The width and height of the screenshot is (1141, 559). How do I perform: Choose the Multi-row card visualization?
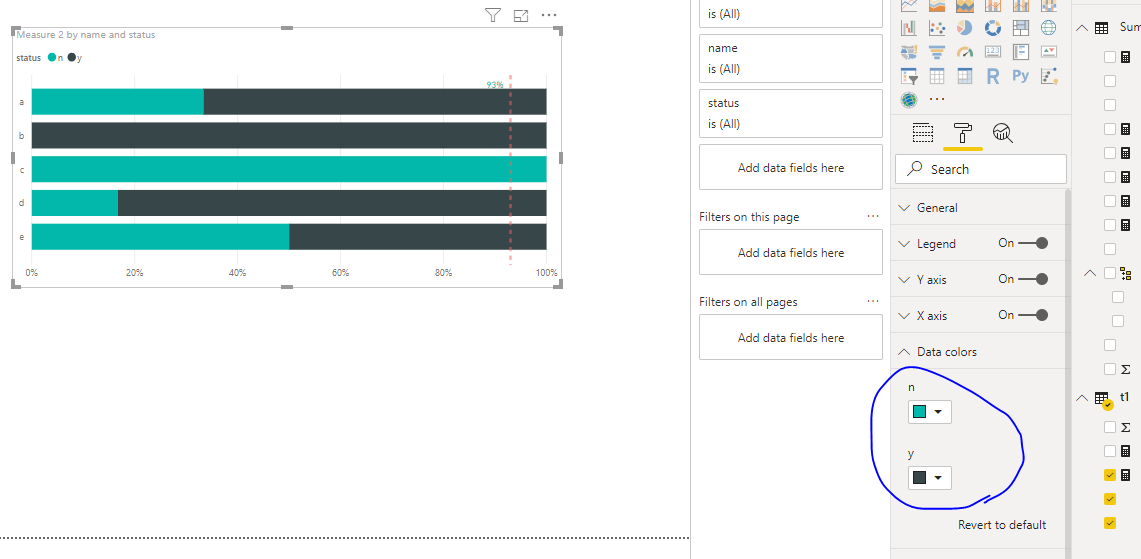point(1020,52)
